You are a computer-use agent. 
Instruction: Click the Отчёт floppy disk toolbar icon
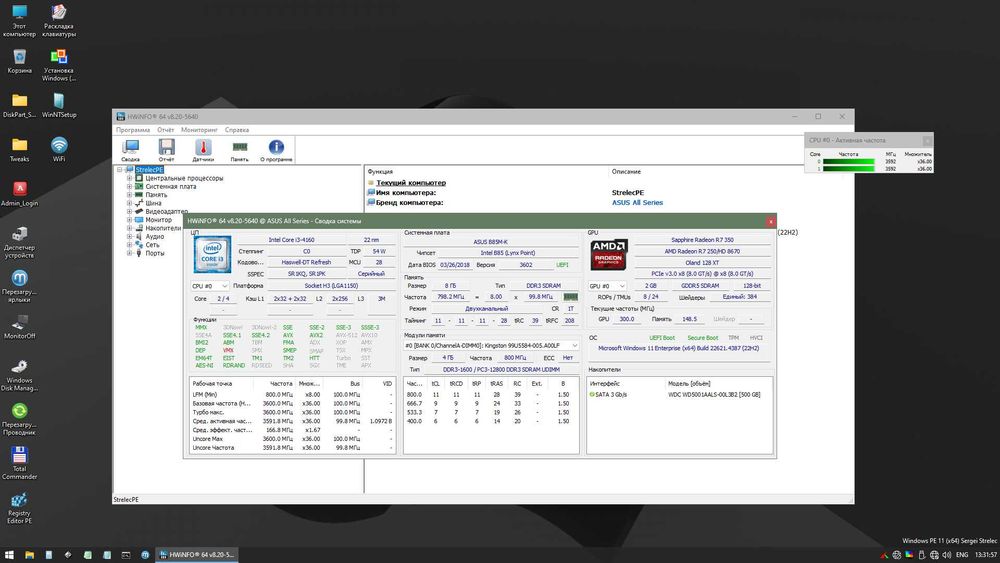point(166,150)
